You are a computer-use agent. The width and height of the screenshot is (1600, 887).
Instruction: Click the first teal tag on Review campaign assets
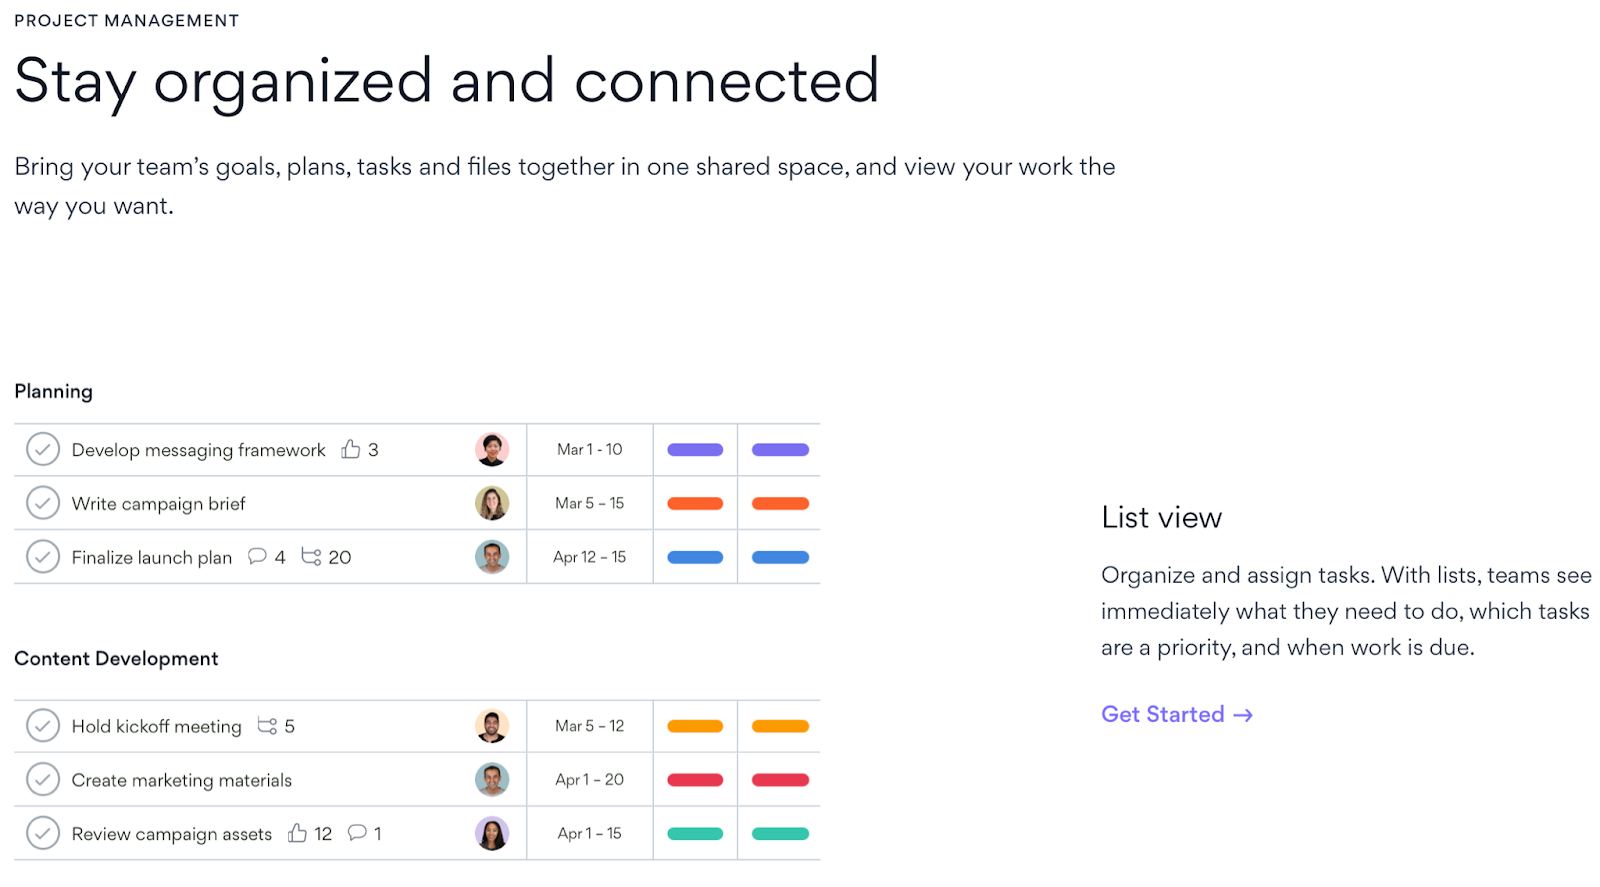695,834
